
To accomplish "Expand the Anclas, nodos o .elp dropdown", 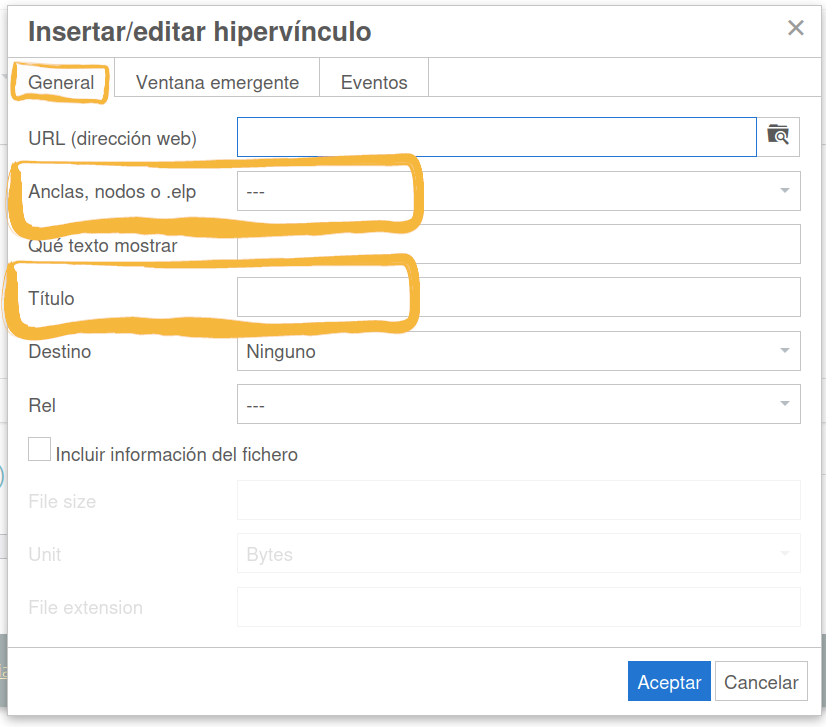I will (518, 191).
